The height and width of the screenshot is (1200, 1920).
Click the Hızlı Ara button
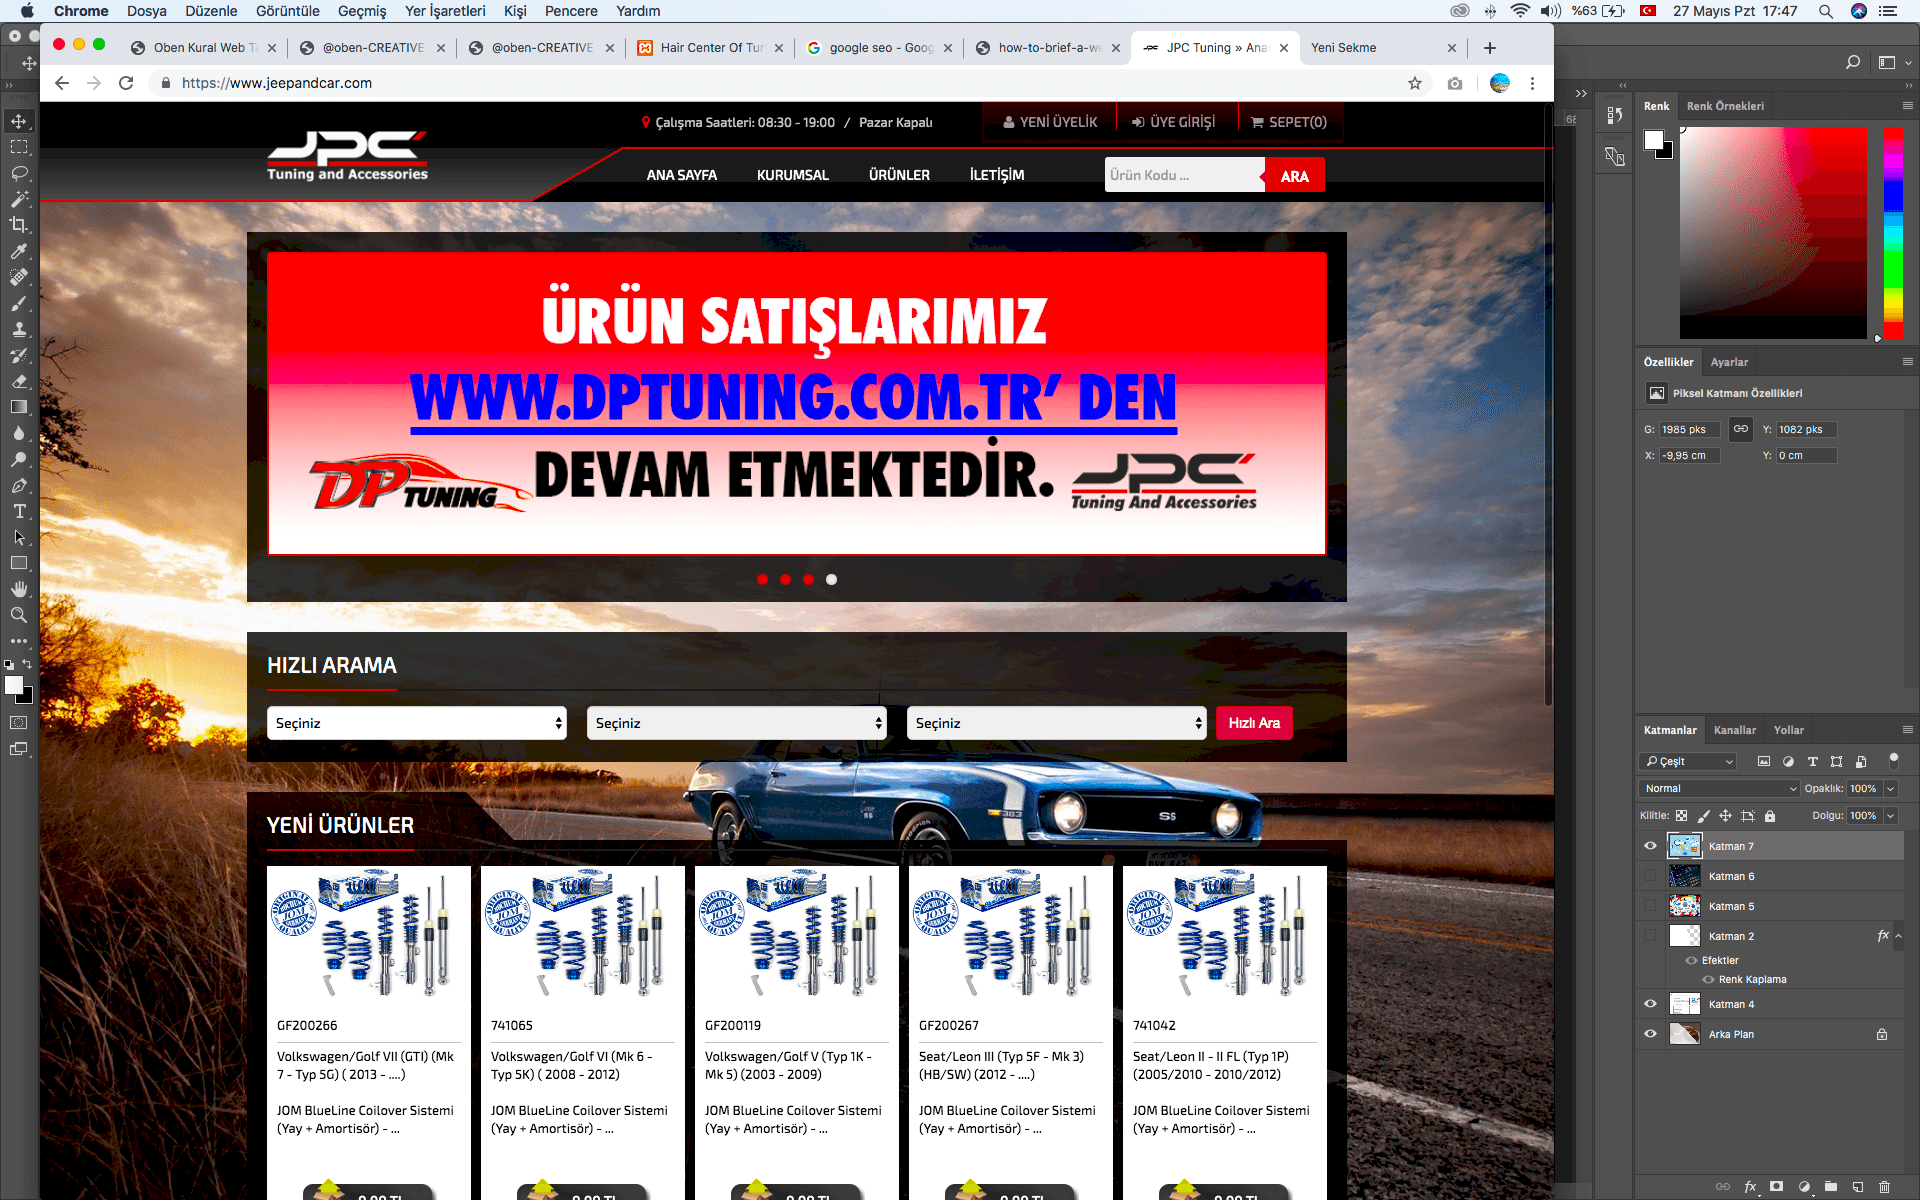click(x=1254, y=723)
